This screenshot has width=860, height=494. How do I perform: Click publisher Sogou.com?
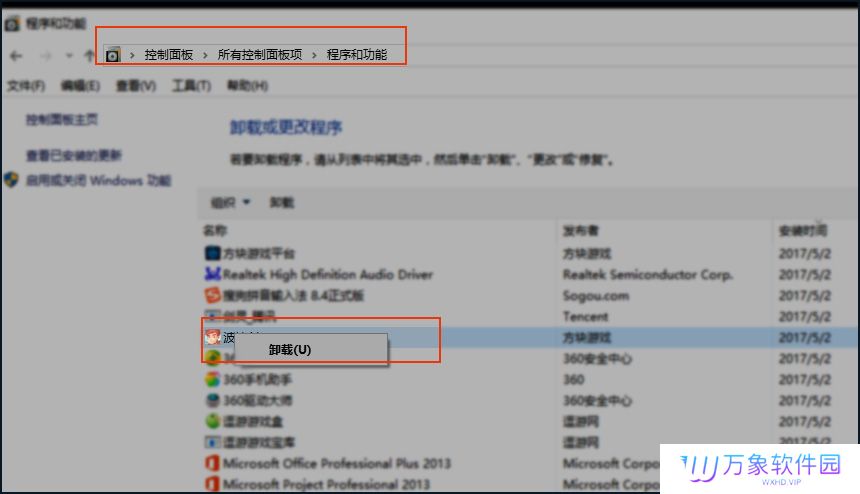click(596, 296)
